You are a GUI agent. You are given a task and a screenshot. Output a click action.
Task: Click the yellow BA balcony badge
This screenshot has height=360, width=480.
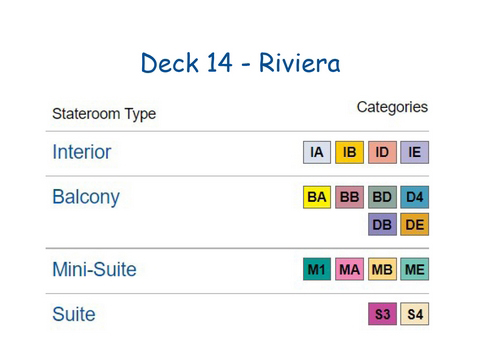coord(317,197)
